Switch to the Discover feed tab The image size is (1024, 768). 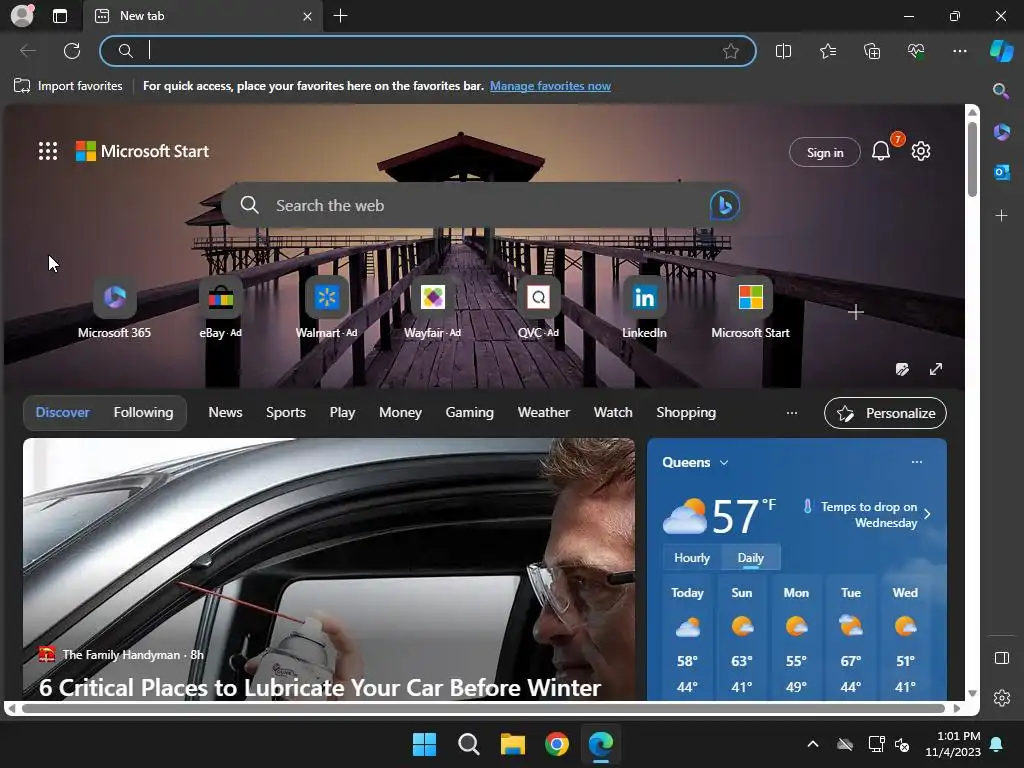point(62,412)
